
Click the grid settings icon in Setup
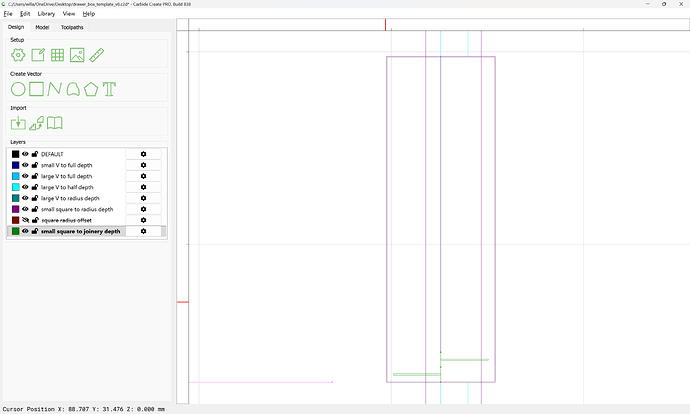58,56
